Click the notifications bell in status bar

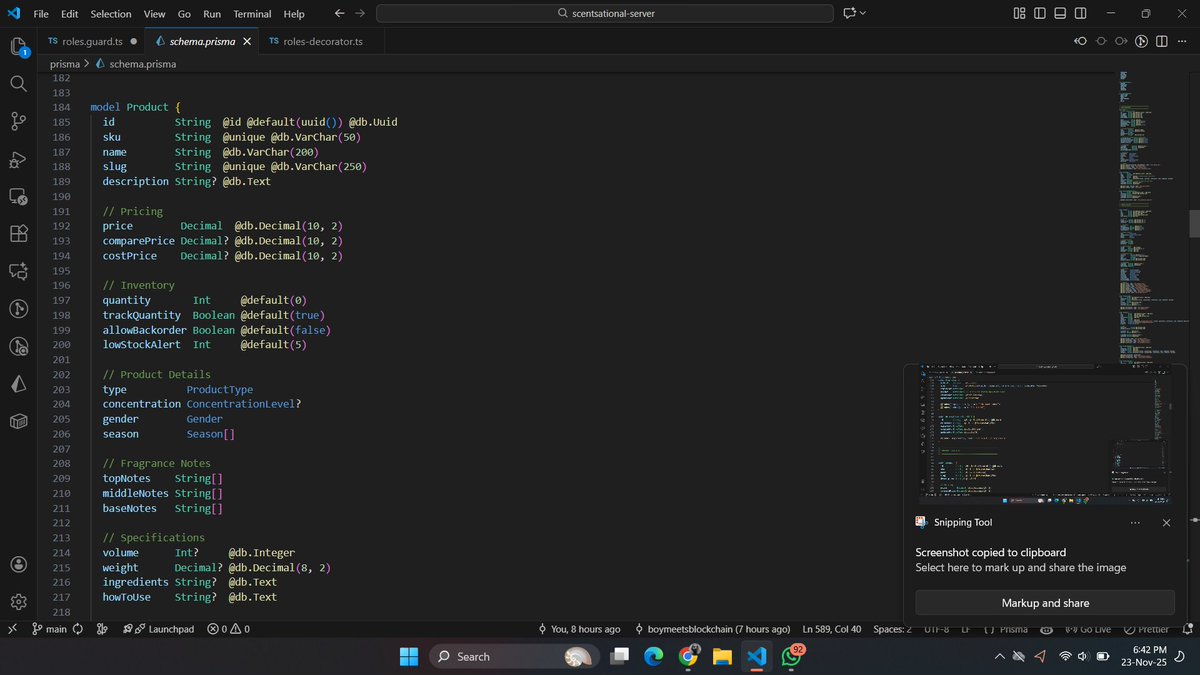(x=1186, y=629)
